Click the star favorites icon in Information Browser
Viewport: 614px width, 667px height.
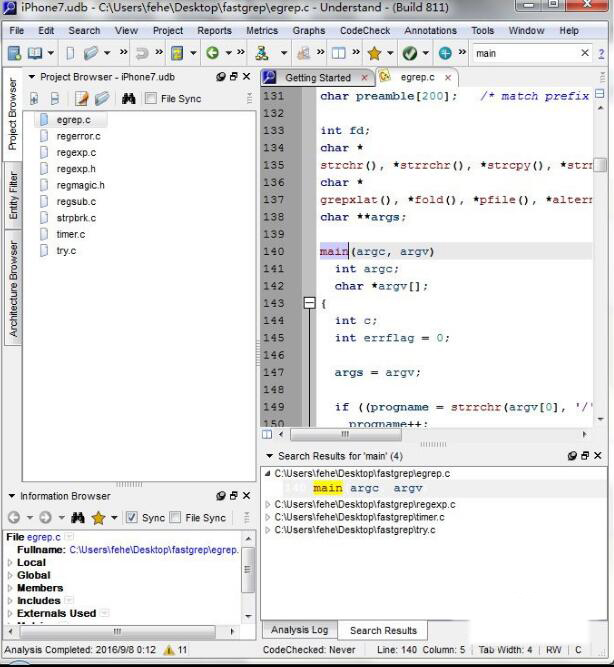(98, 518)
